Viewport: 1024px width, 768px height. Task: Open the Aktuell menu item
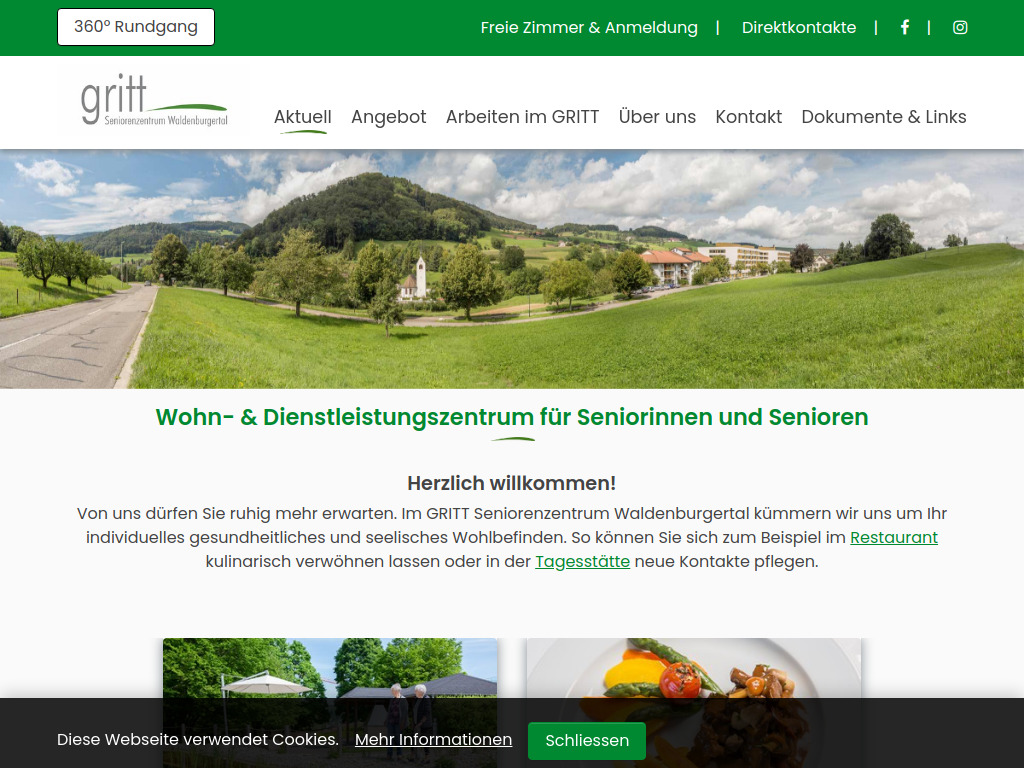click(303, 116)
